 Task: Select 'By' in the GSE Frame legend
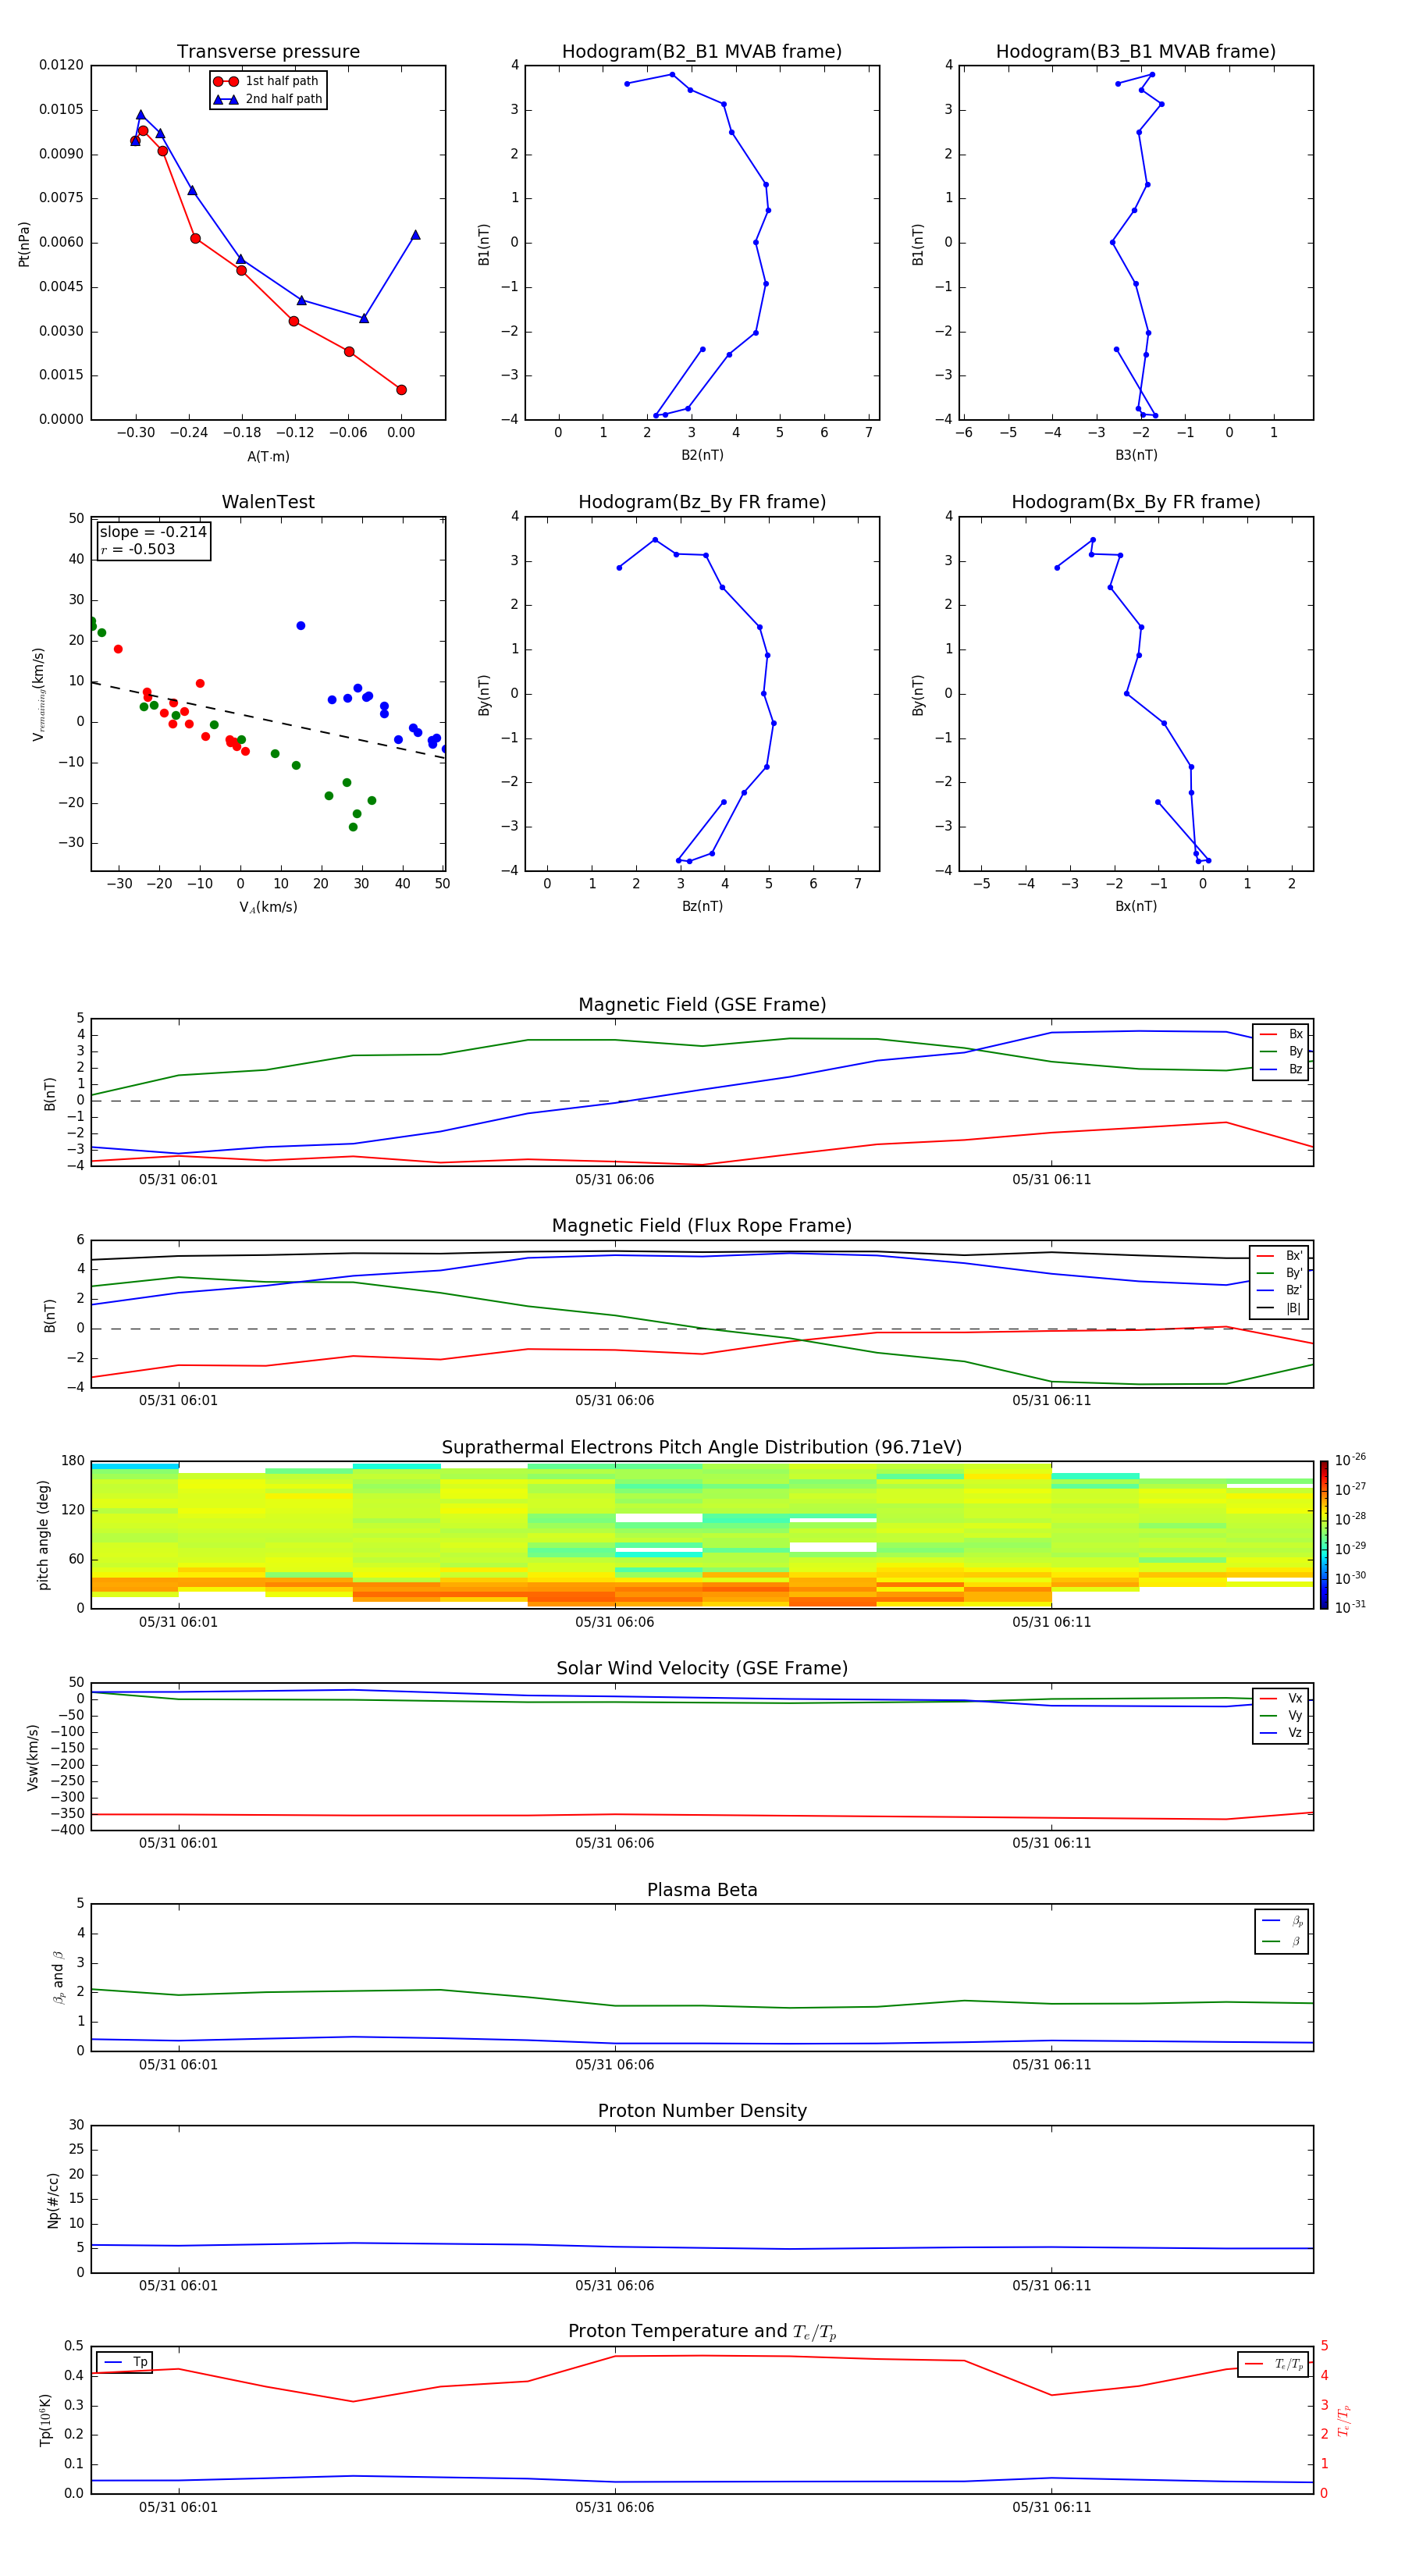1281,1051
